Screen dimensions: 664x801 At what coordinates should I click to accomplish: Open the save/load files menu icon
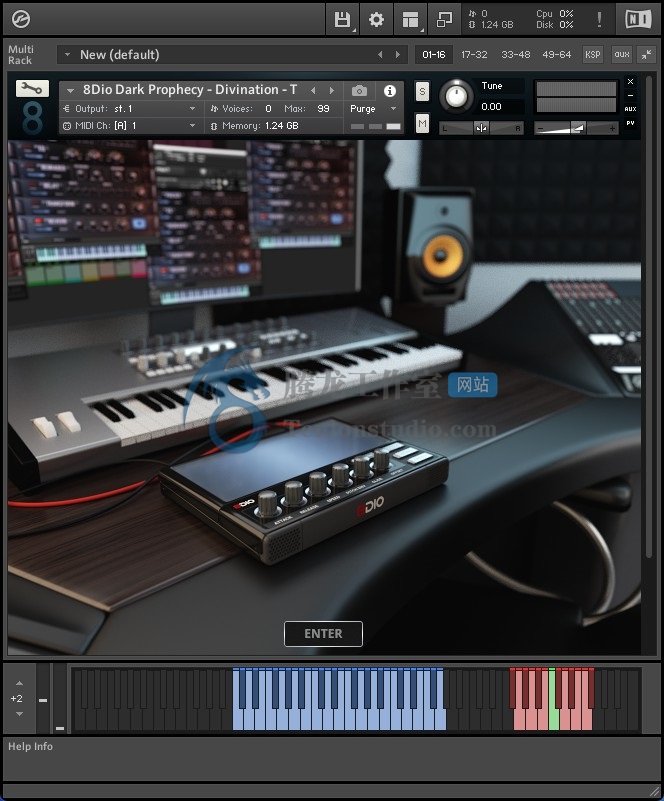[x=342, y=20]
